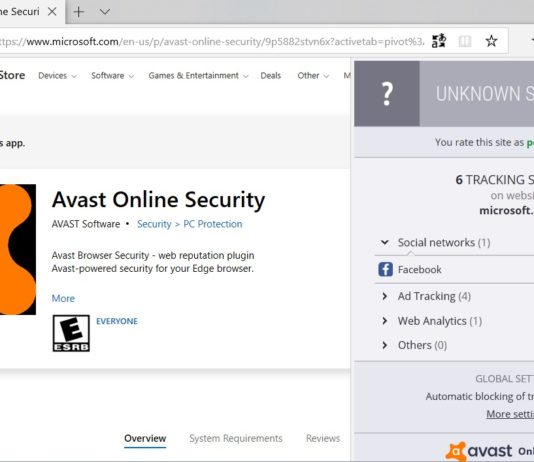Open the Store home link
The width and height of the screenshot is (534, 462).
(12, 75)
